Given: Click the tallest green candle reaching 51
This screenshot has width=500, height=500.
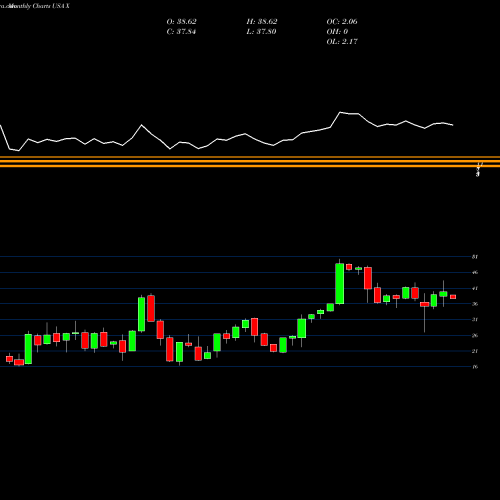Looking at the screenshot, I should [x=340, y=284].
